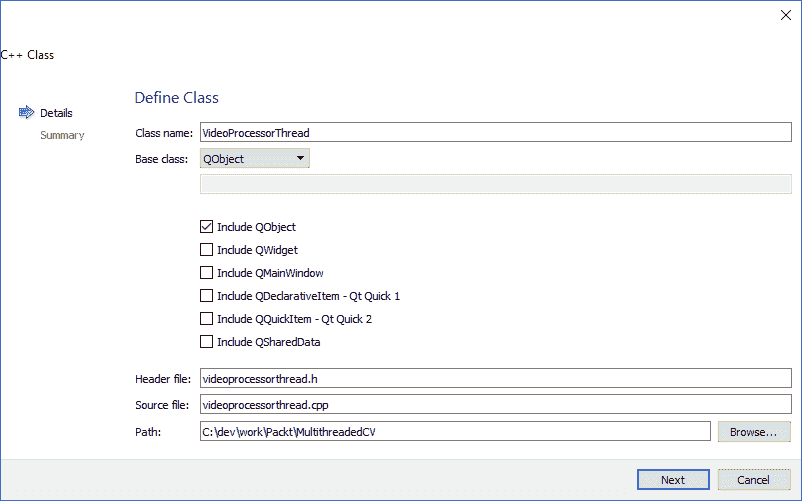This screenshot has width=802, height=501.
Task: Select the Details wizard step
Action: point(56,113)
